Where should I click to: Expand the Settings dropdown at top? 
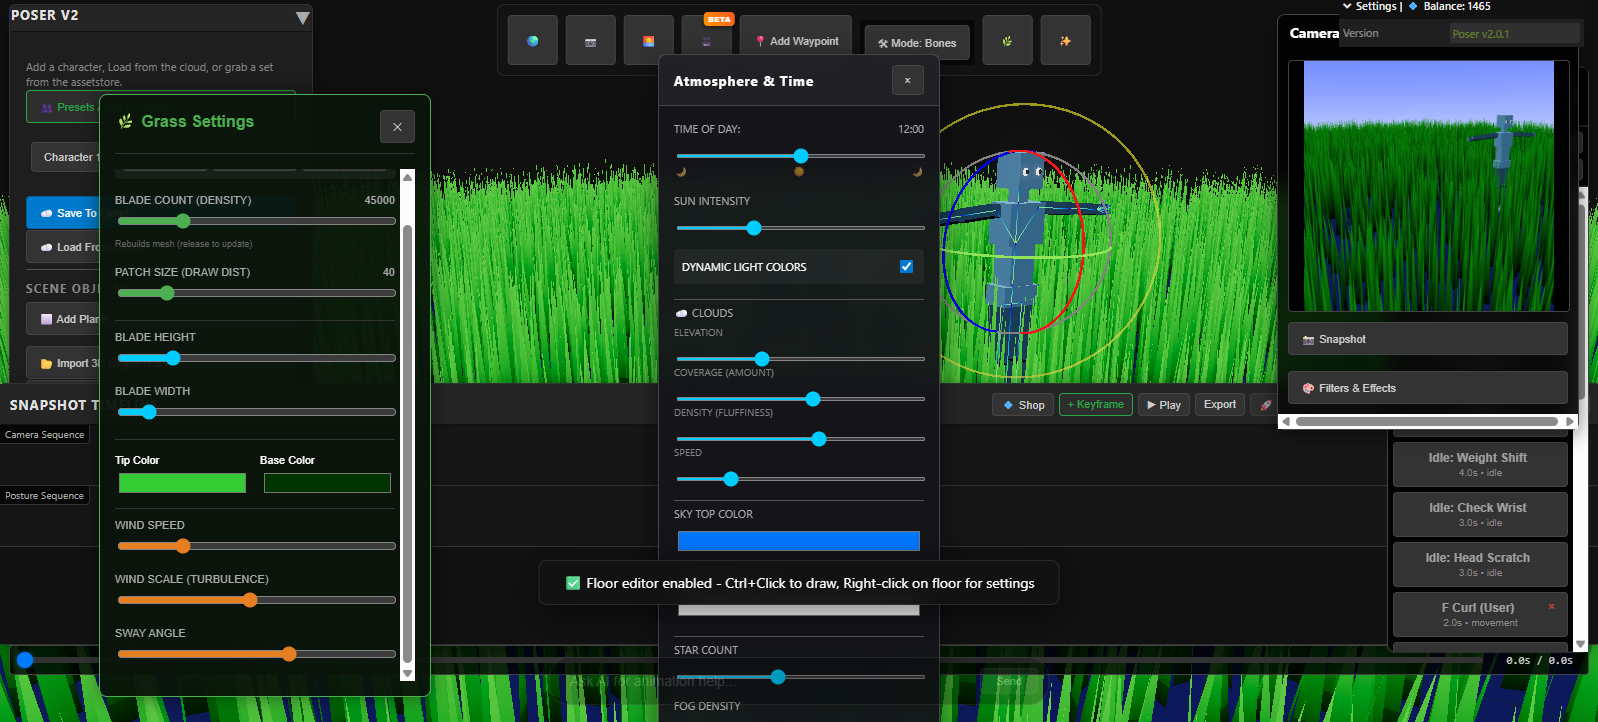[x=1371, y=6]
